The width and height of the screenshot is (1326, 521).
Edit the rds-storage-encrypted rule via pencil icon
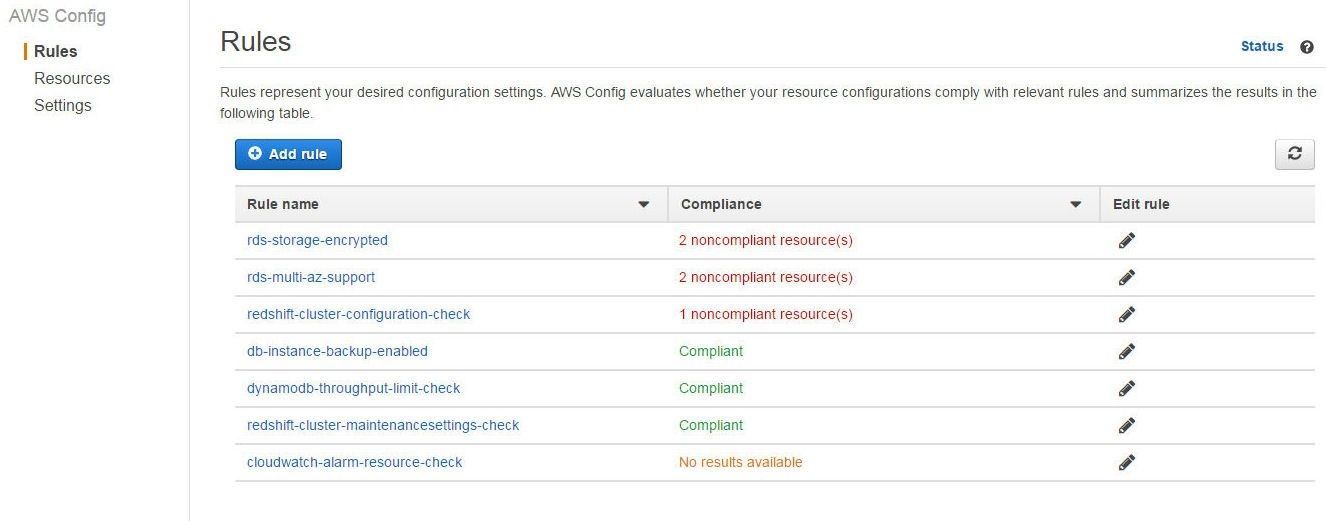coord(1127,240)
